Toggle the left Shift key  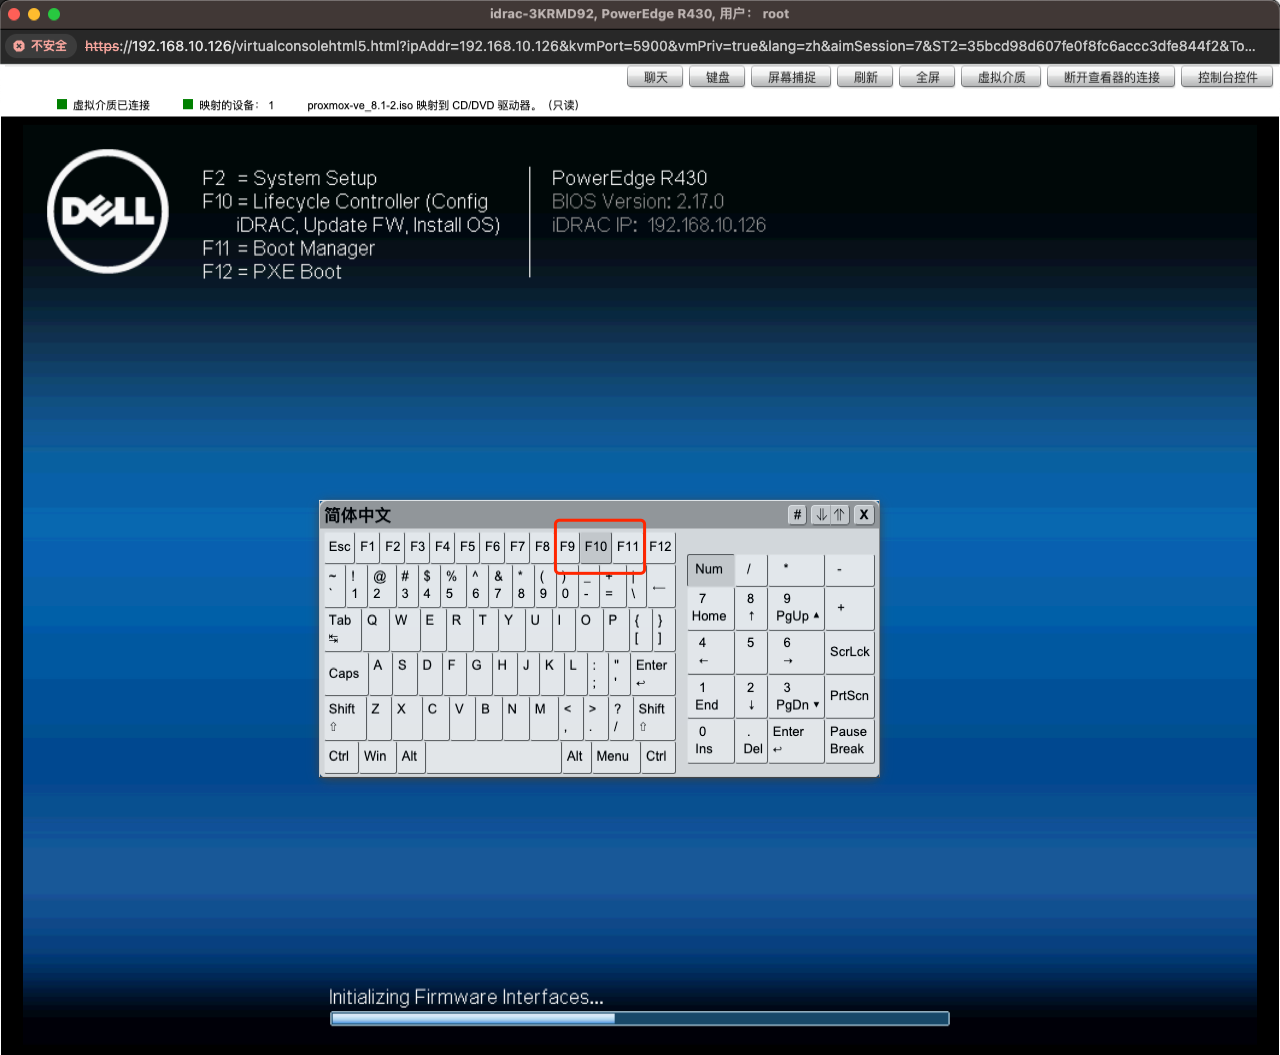pos(345,718)
